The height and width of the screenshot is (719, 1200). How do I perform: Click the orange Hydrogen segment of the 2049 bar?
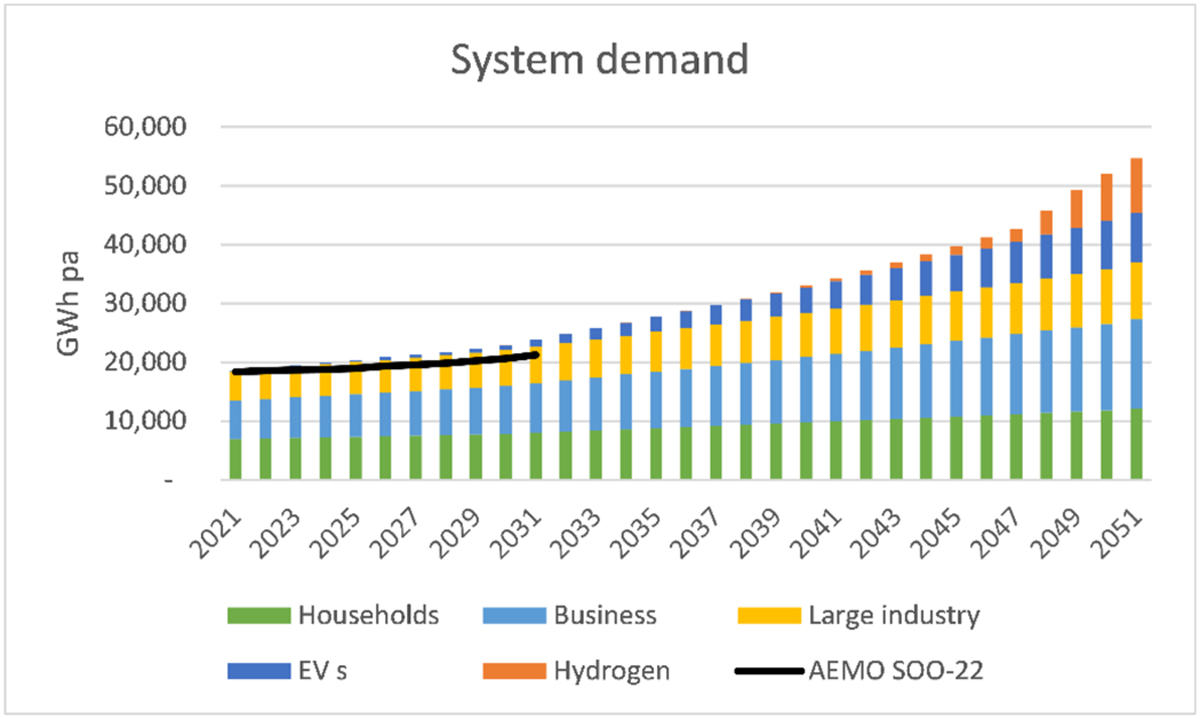(x=1076, y=209)
